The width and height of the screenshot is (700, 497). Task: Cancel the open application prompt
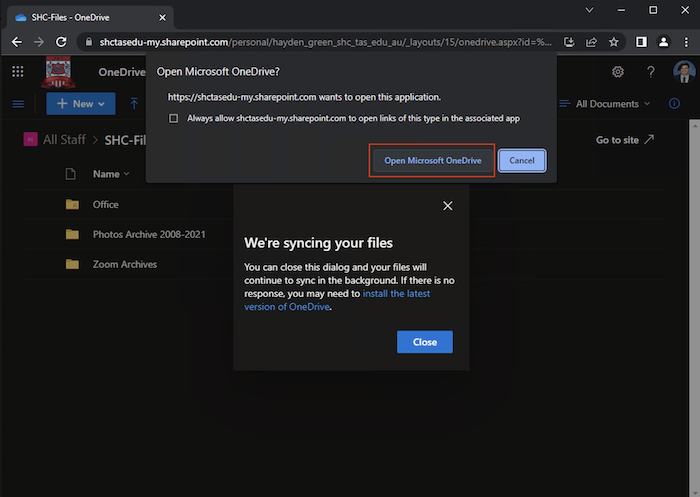coord(522,160)
